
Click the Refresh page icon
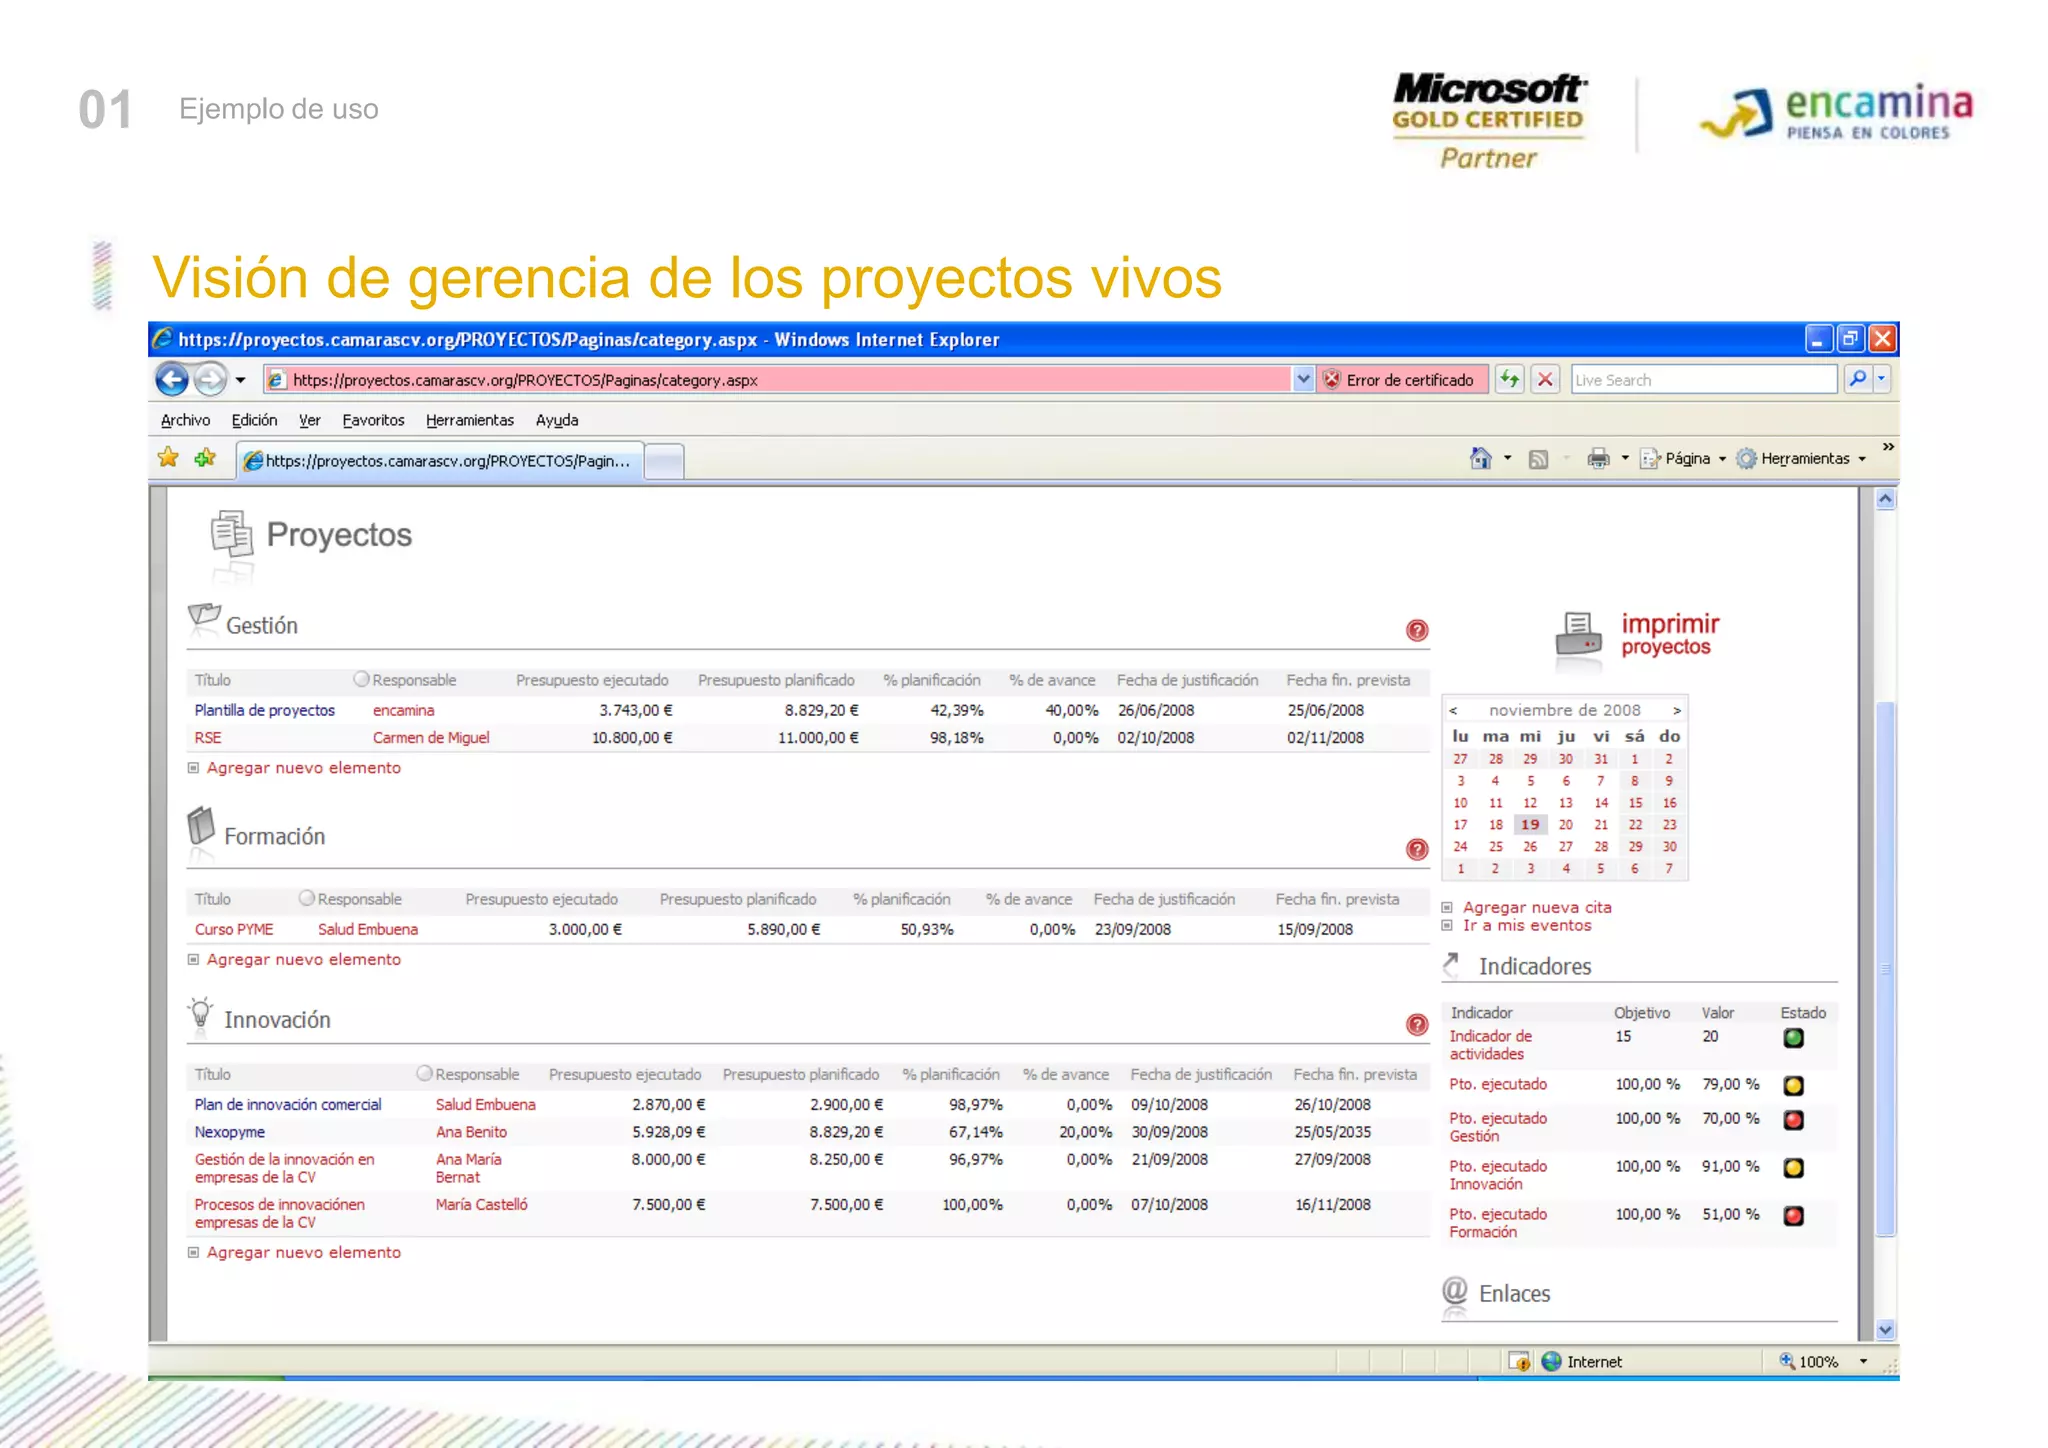point(1510,379)
